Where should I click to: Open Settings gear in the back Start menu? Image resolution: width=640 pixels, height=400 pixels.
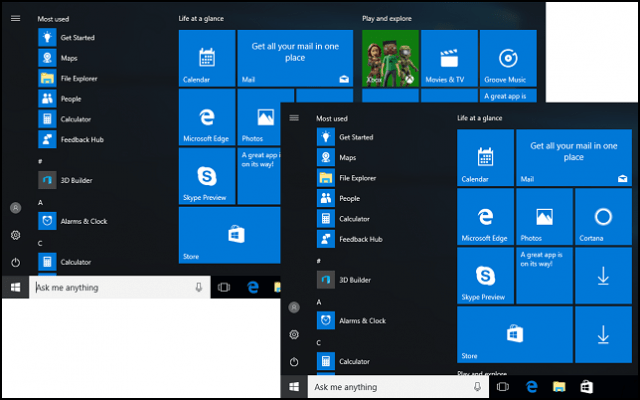point(16,235)
